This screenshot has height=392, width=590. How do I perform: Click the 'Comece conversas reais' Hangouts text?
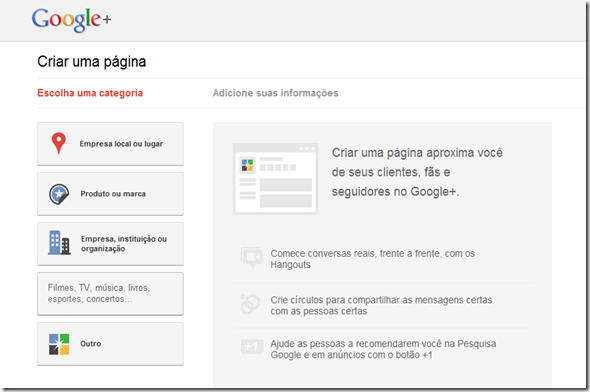coord(373,259)
